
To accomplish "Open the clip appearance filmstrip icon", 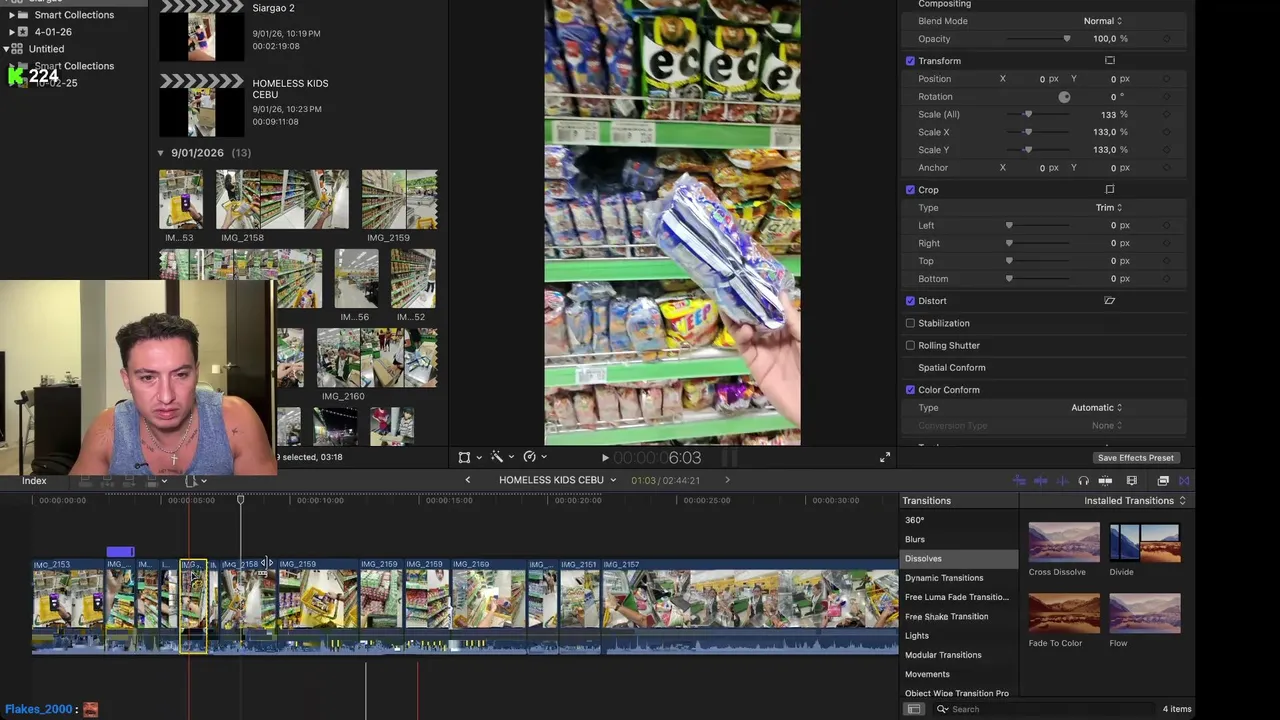I will tap(1132, 481).
